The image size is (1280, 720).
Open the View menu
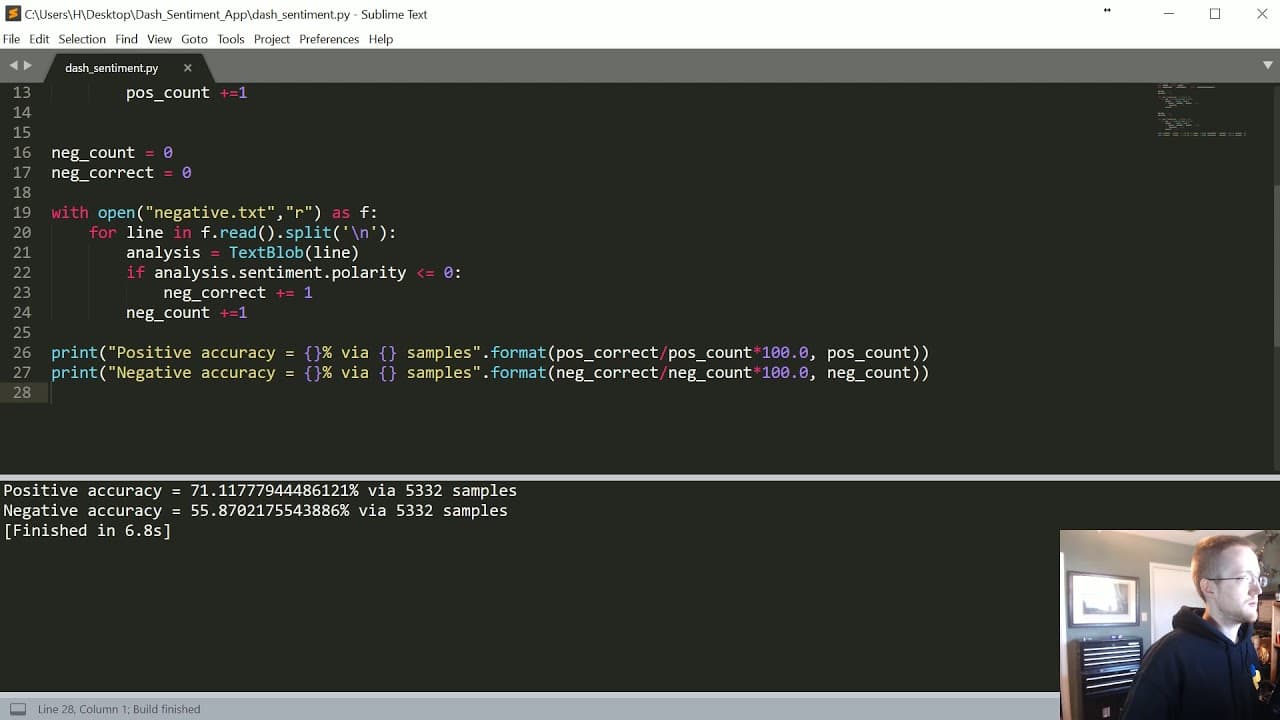(x=159, y=39)
